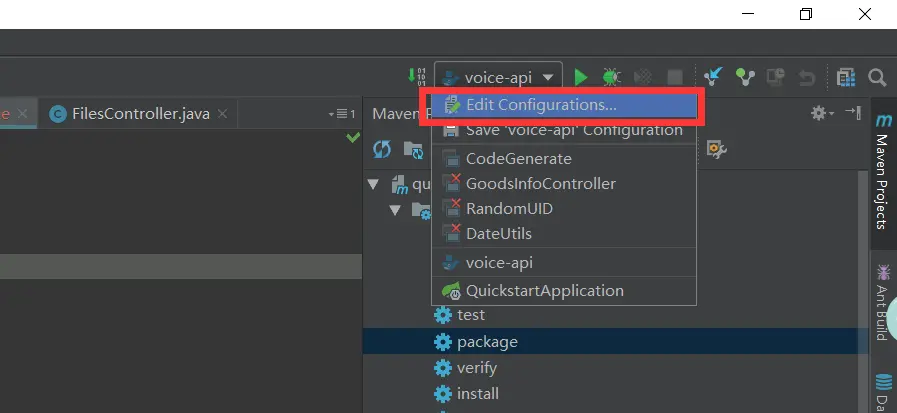Select Save 'voice-api' Configuration entry

(x=563, y=130)
